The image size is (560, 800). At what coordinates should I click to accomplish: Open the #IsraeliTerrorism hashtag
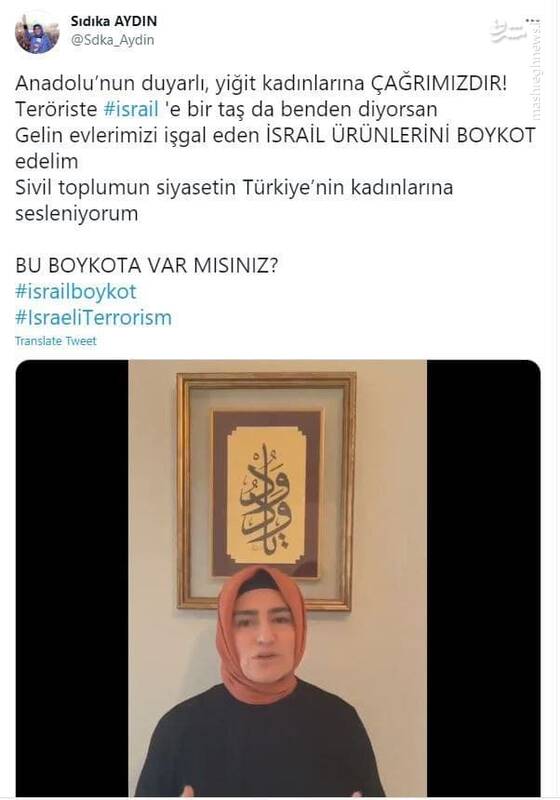coord(93,318)
